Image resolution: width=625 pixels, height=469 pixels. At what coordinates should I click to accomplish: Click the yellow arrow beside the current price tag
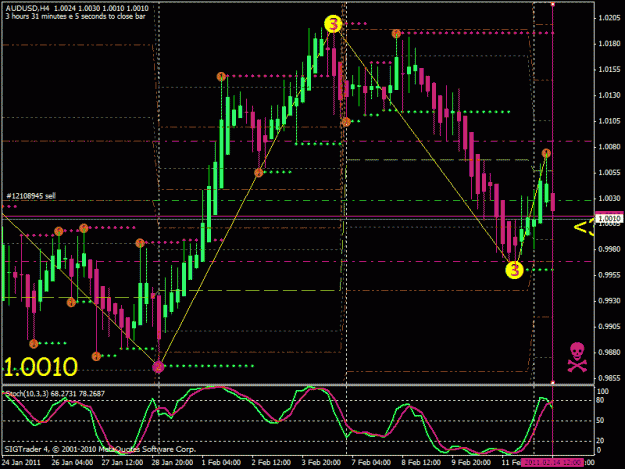tap(583, 228)
